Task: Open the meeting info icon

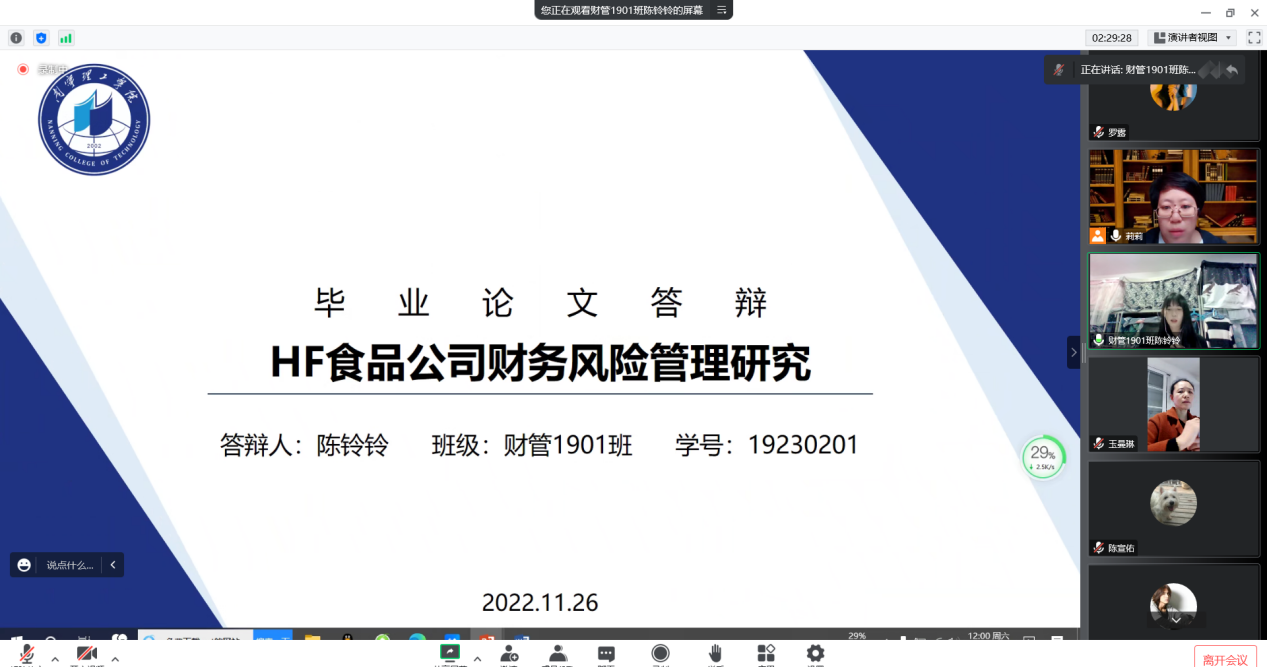Action: (x=16, y=38)
